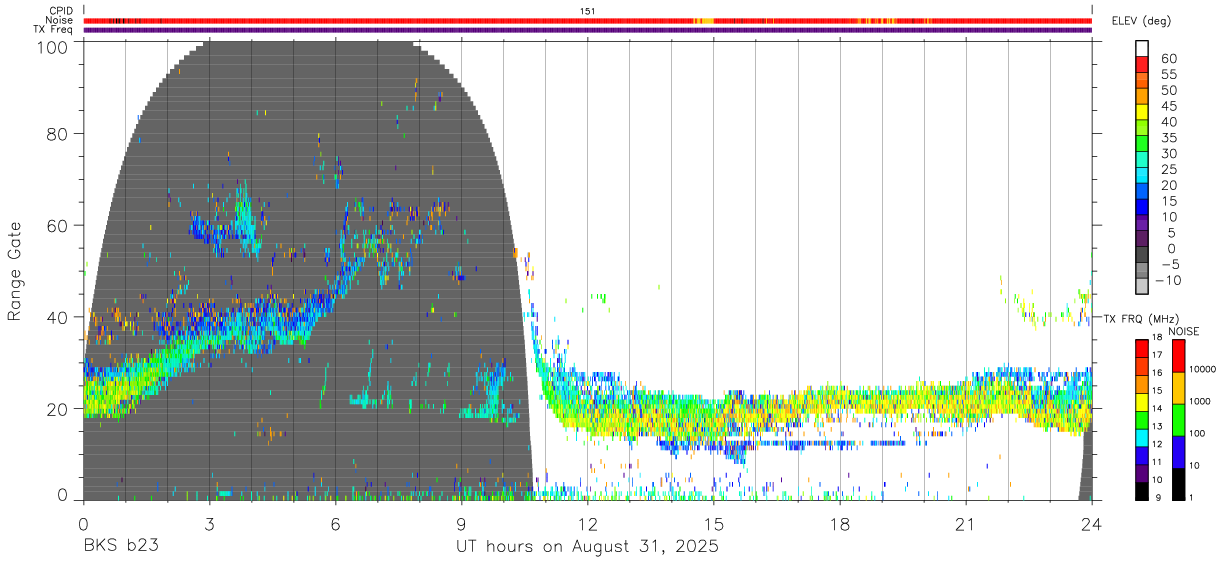
Task: Click the '45' label on the ELEV scale
Action: (x=1168, y=106)
